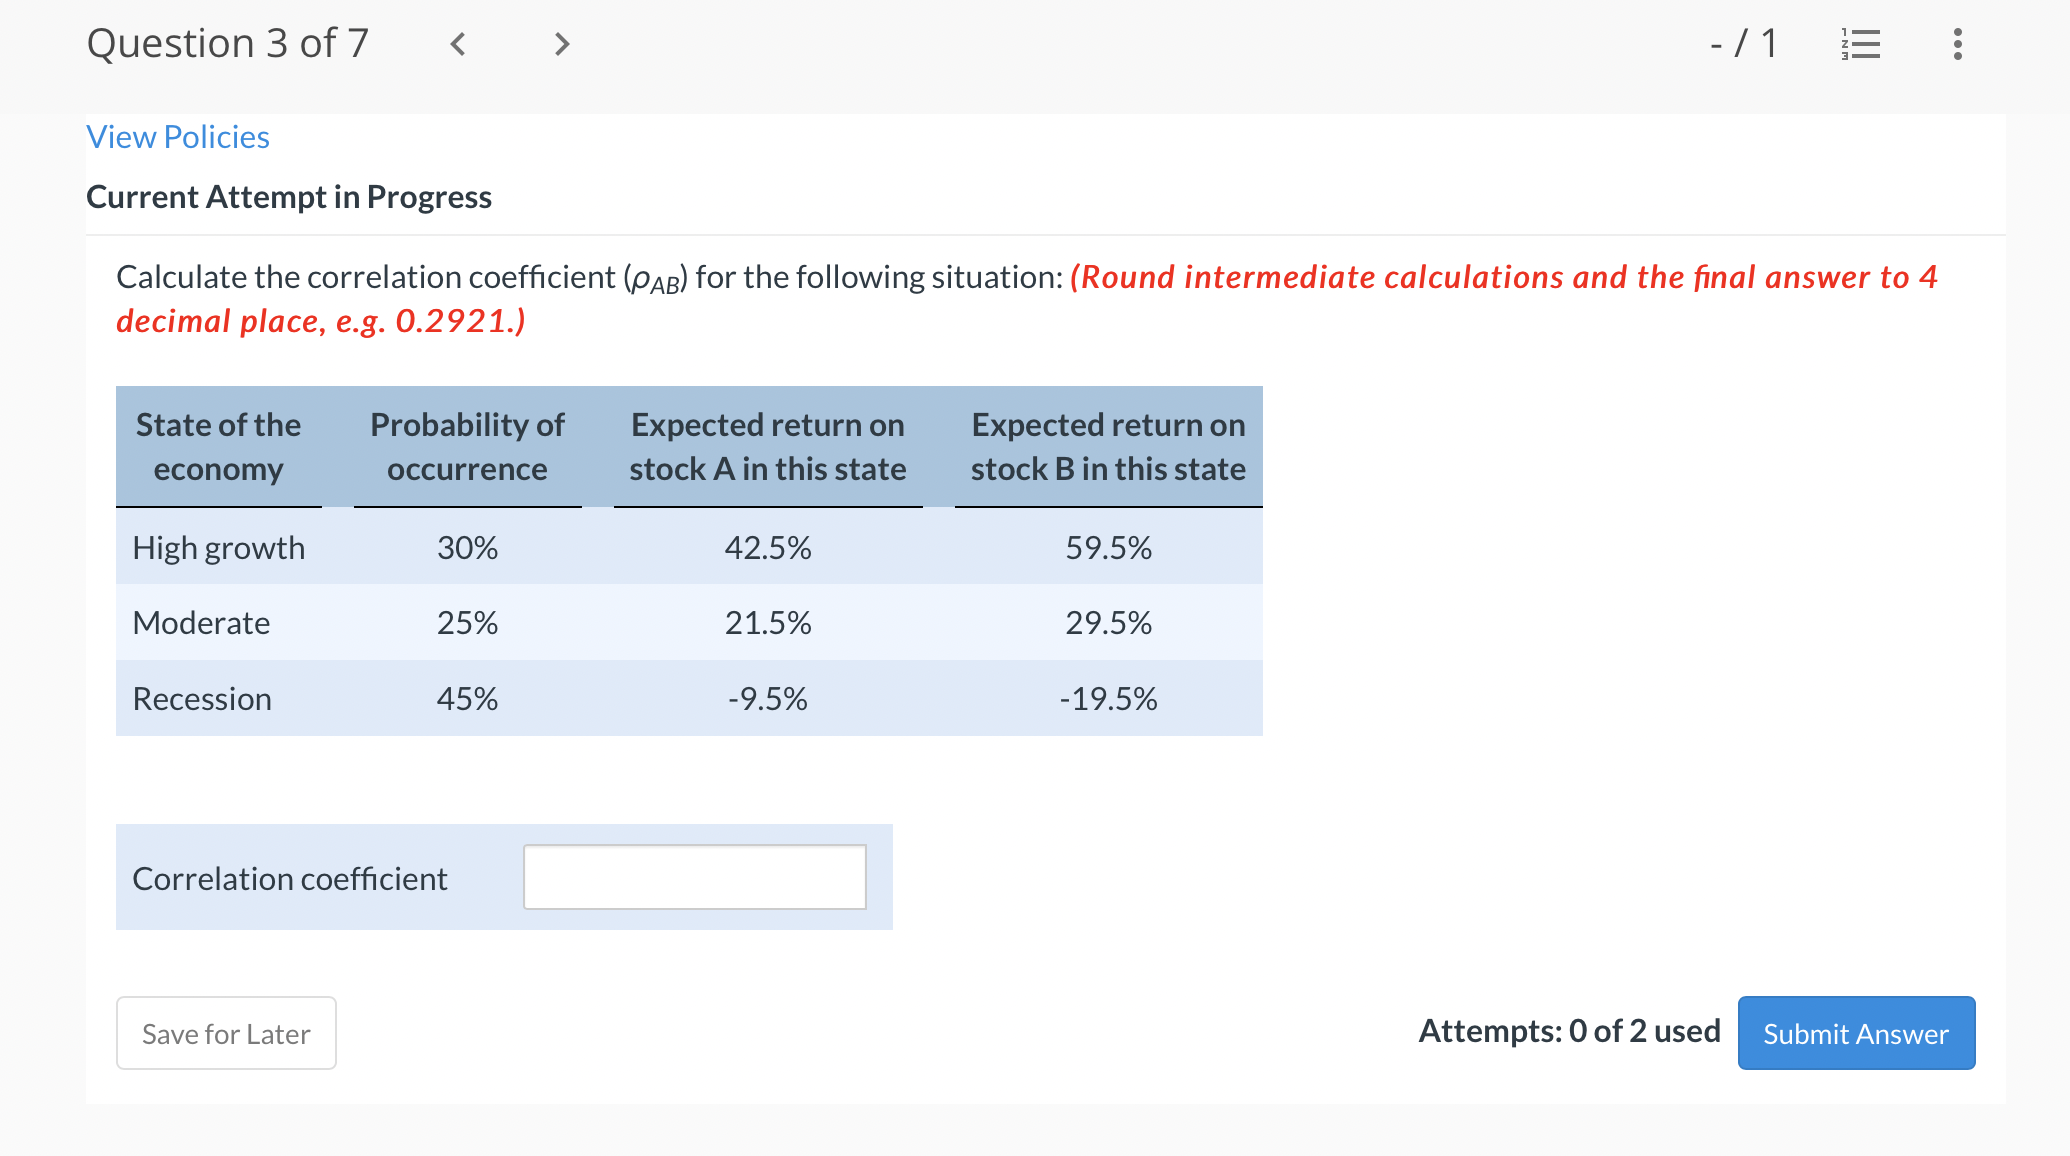
Task: Open more options via the kebab icon
Action: click(1956, 43)
